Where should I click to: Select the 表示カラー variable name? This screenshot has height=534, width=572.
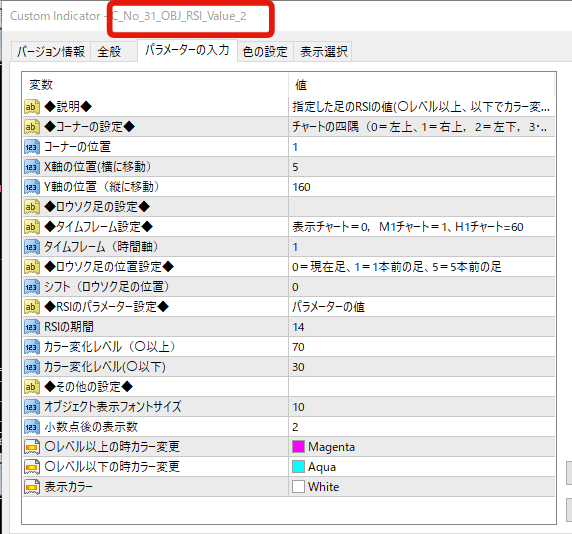[69, 487]
